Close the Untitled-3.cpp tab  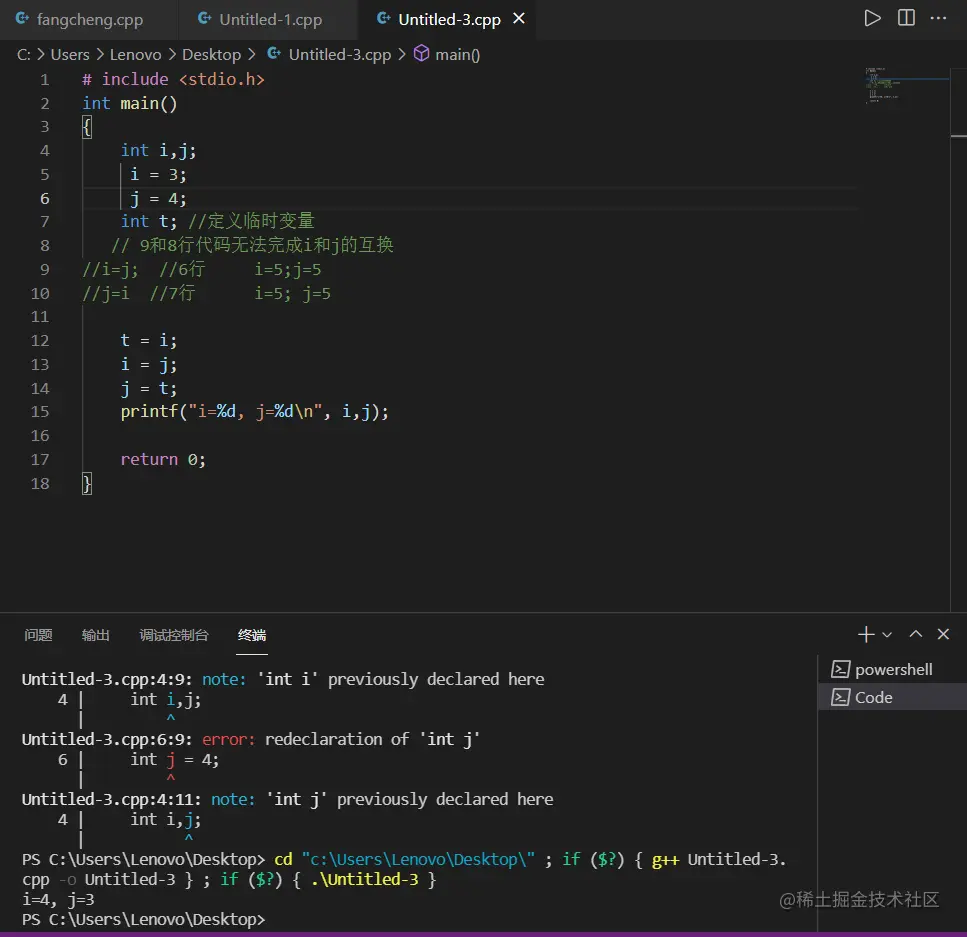click(x=519, y=19)
